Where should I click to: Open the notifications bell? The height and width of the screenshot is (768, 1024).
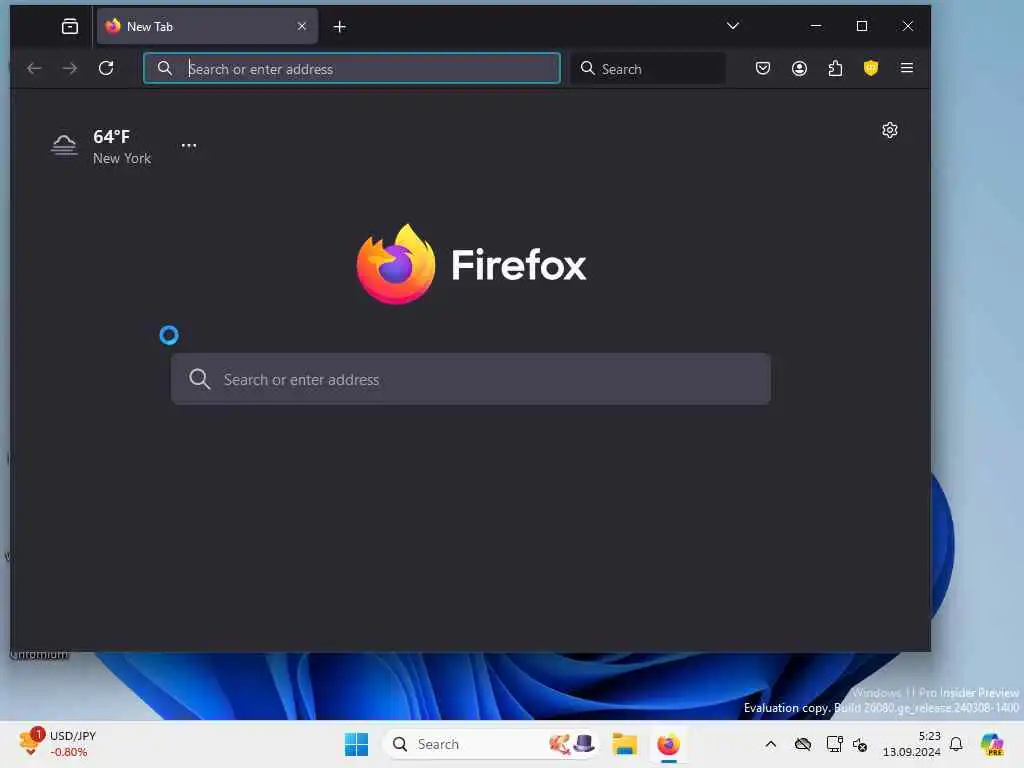956,744
